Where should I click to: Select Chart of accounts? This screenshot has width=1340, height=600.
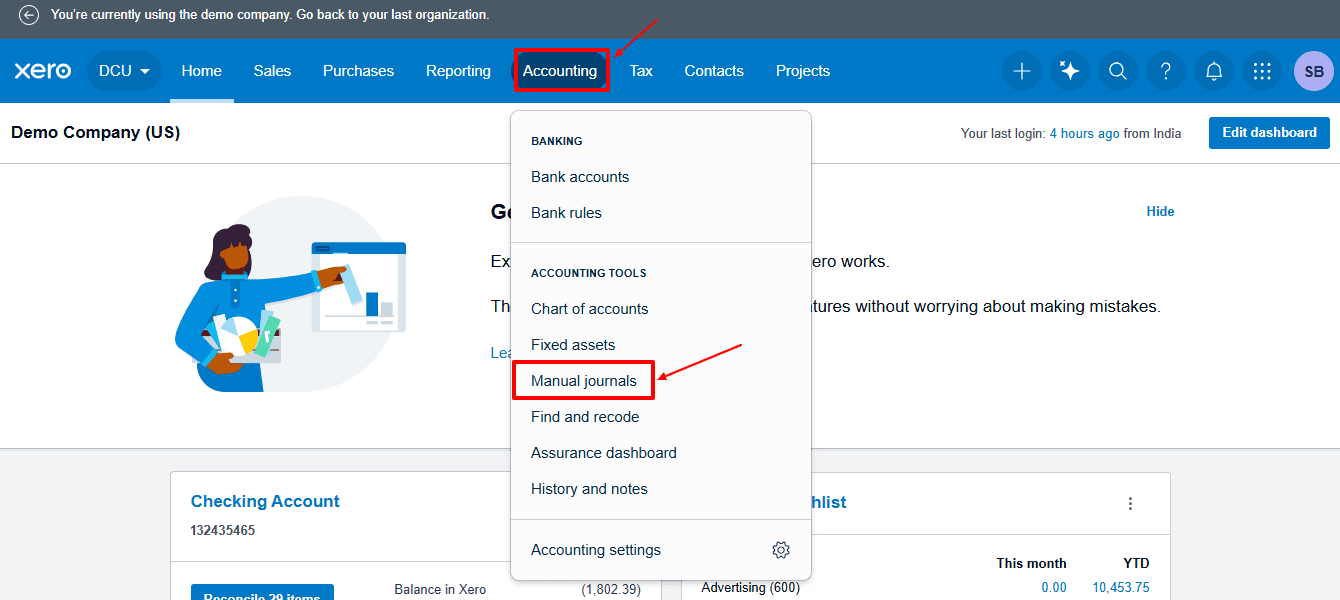589,308
